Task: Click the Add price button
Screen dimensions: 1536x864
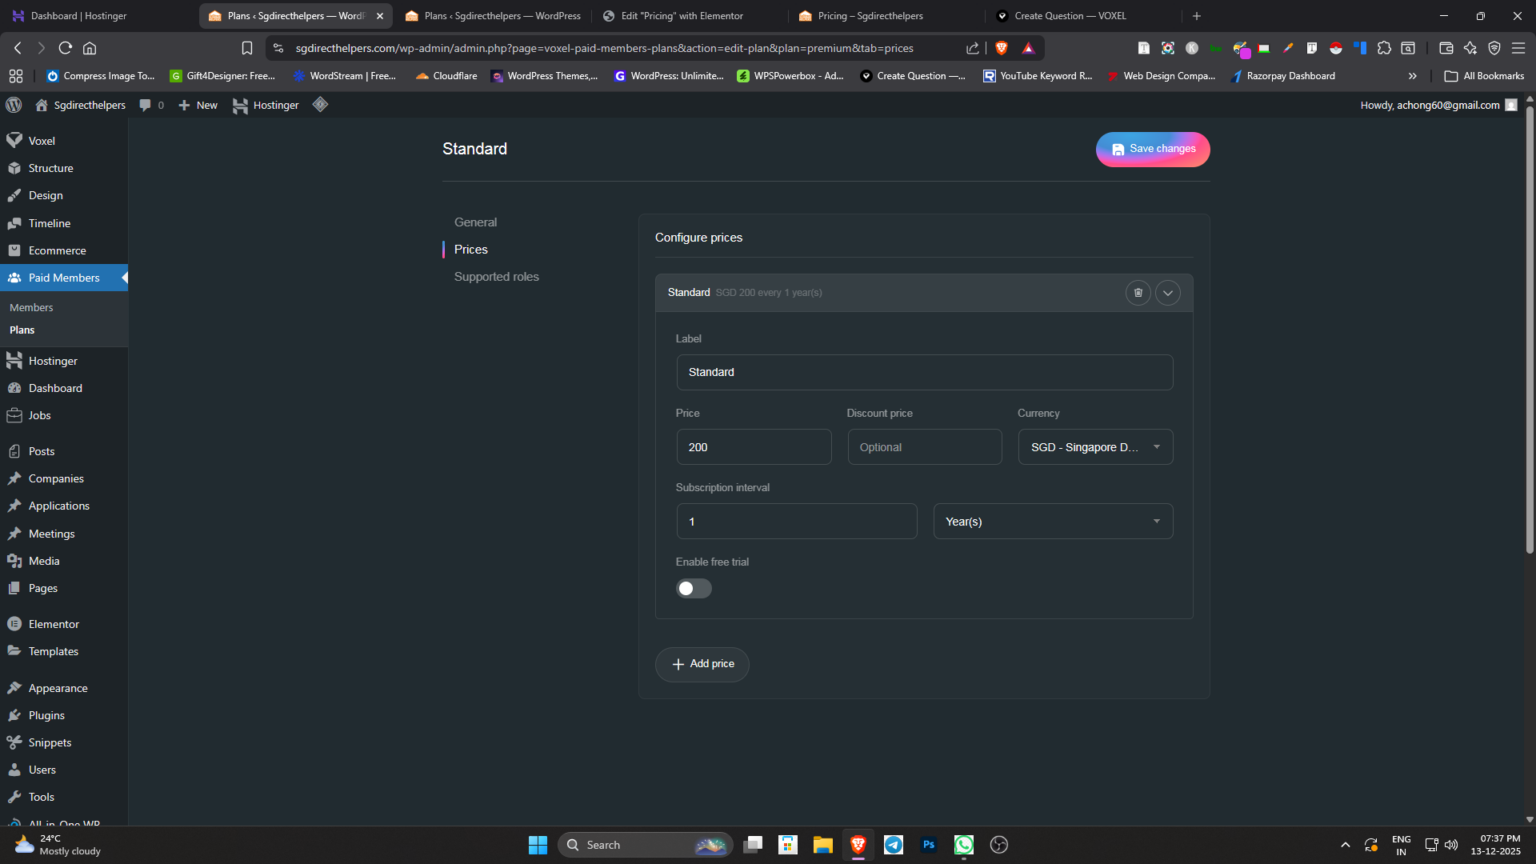Action: pos(702,664)
